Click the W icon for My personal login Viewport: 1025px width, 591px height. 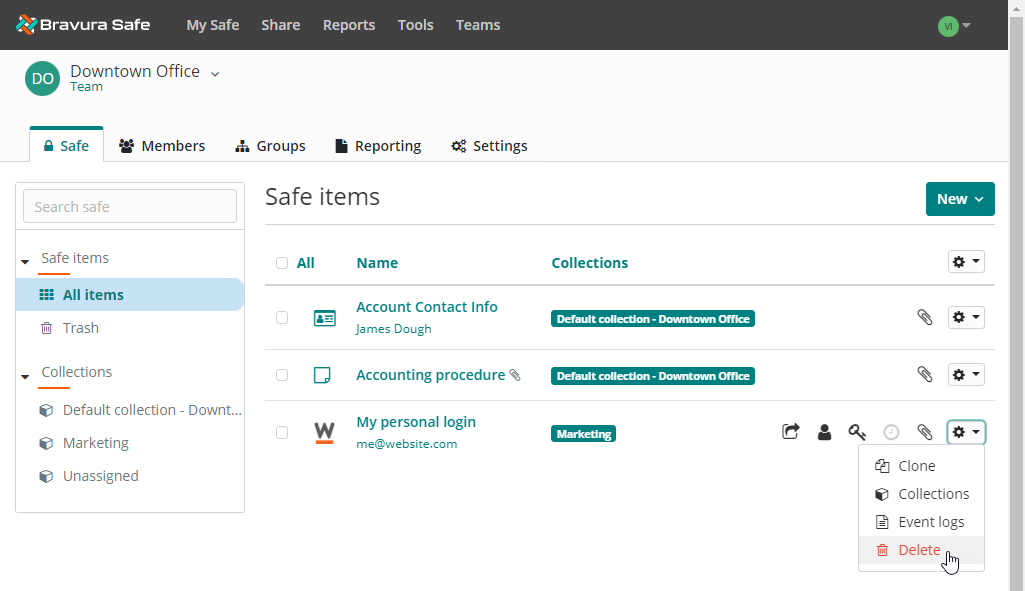pos(324,432)
